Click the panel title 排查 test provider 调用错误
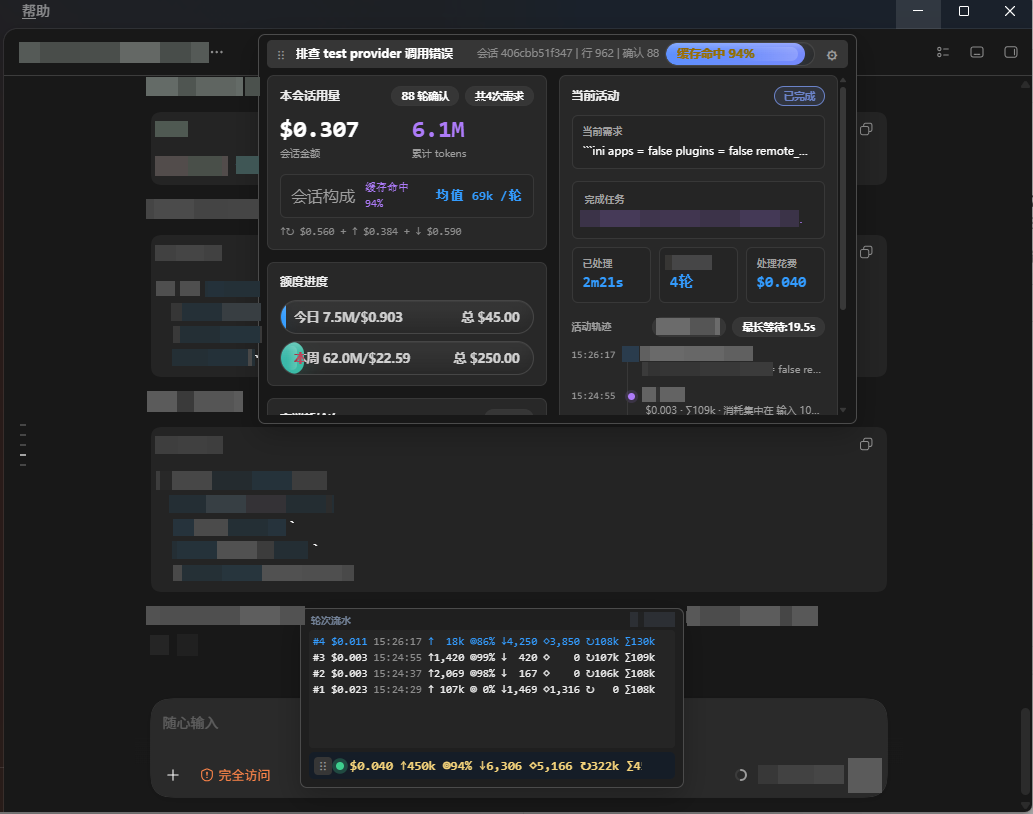Screen dimensions: 1033x814 374,54
